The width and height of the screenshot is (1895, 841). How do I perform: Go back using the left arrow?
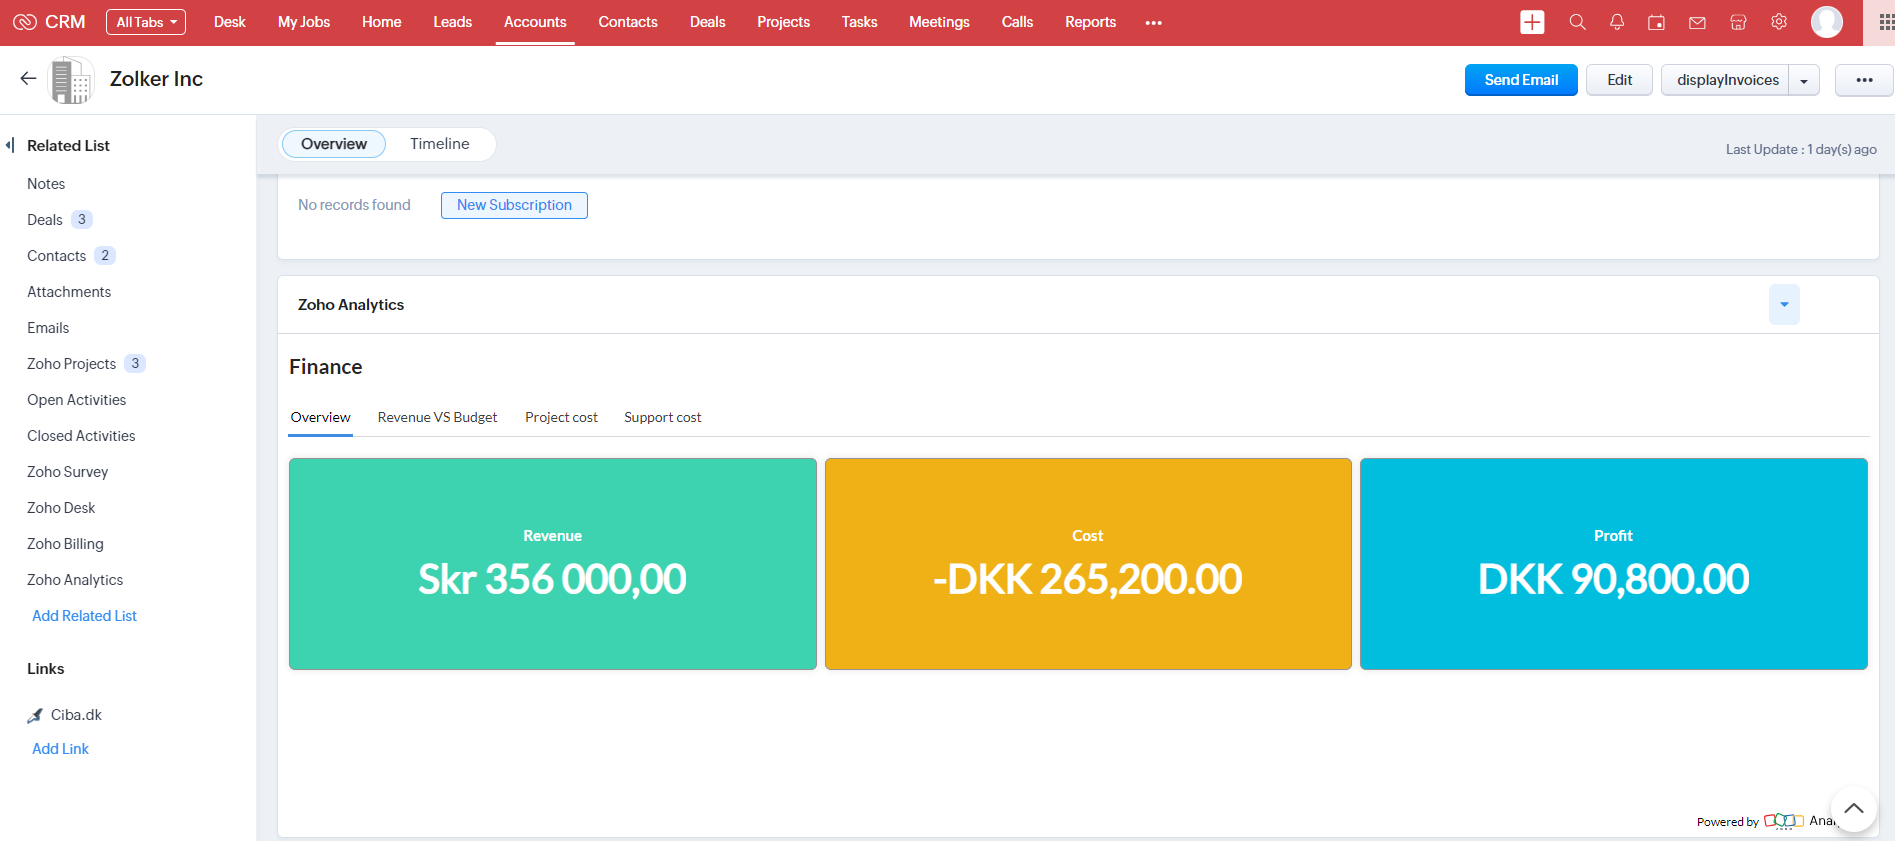28,78
